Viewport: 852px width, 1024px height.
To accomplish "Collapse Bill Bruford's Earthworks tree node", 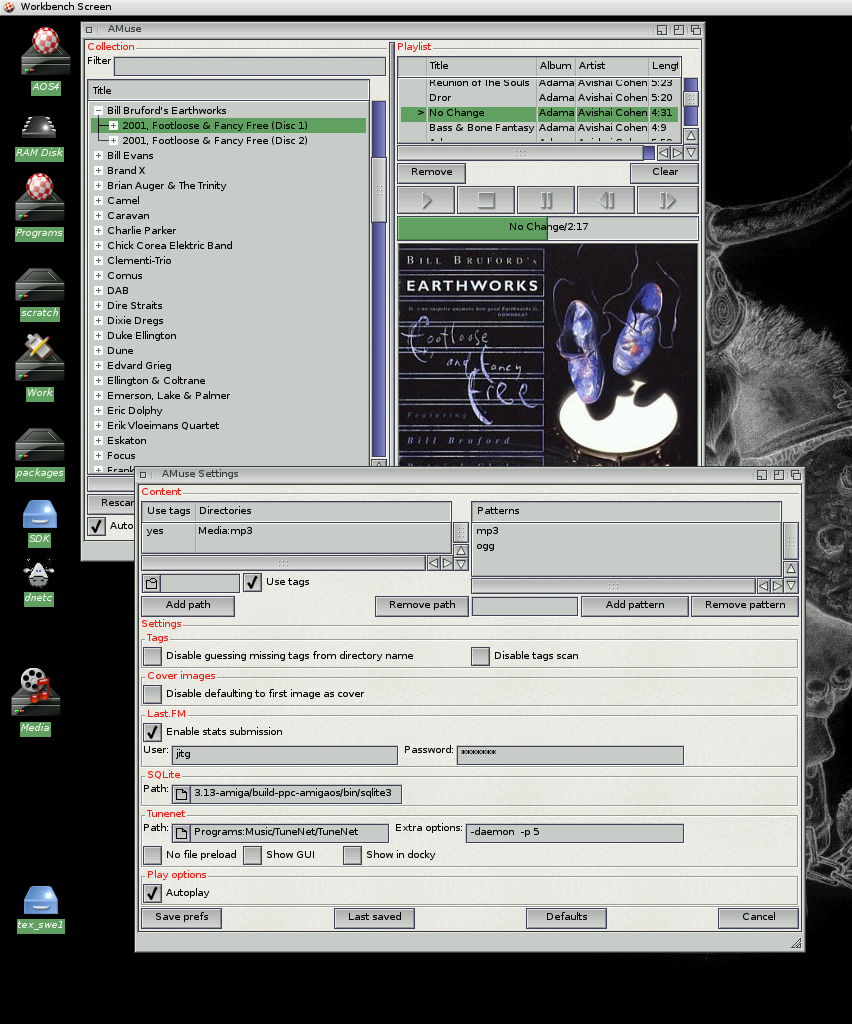I will click(99, 110).
